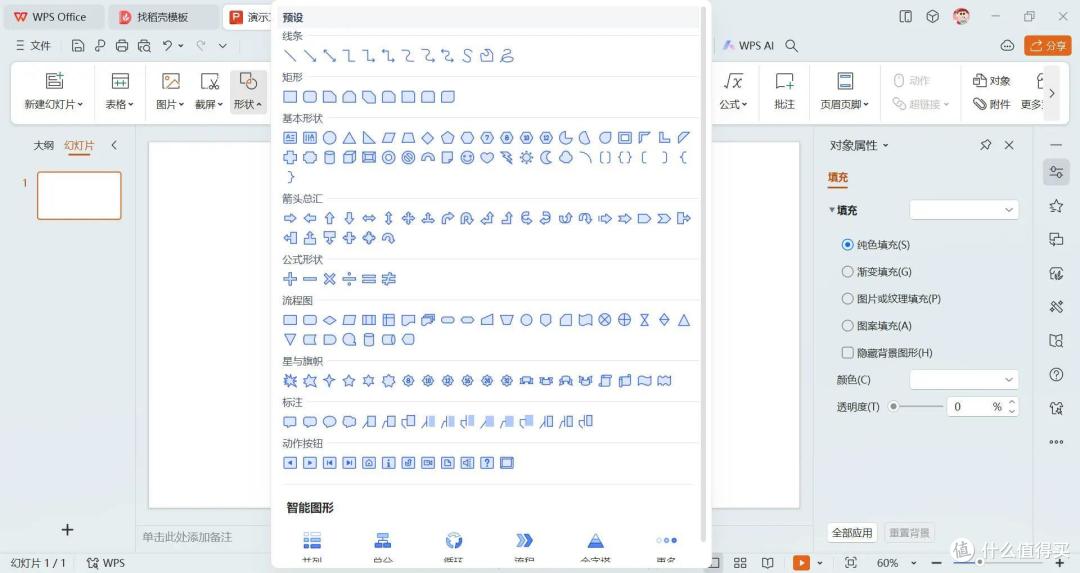Image resolution: width=1080 pixels, height=573 pixels.
Task: Choose the smiley face shape
Action: 467,158
